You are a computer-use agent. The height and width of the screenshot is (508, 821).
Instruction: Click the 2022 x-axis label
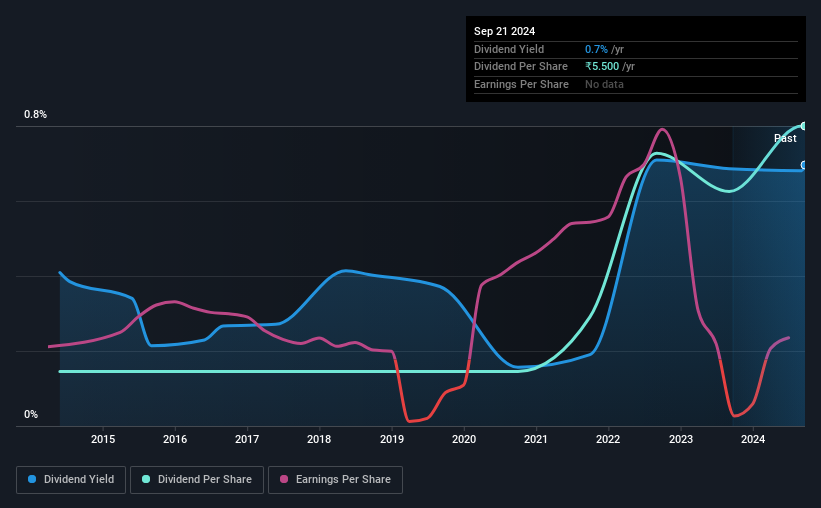608,439
